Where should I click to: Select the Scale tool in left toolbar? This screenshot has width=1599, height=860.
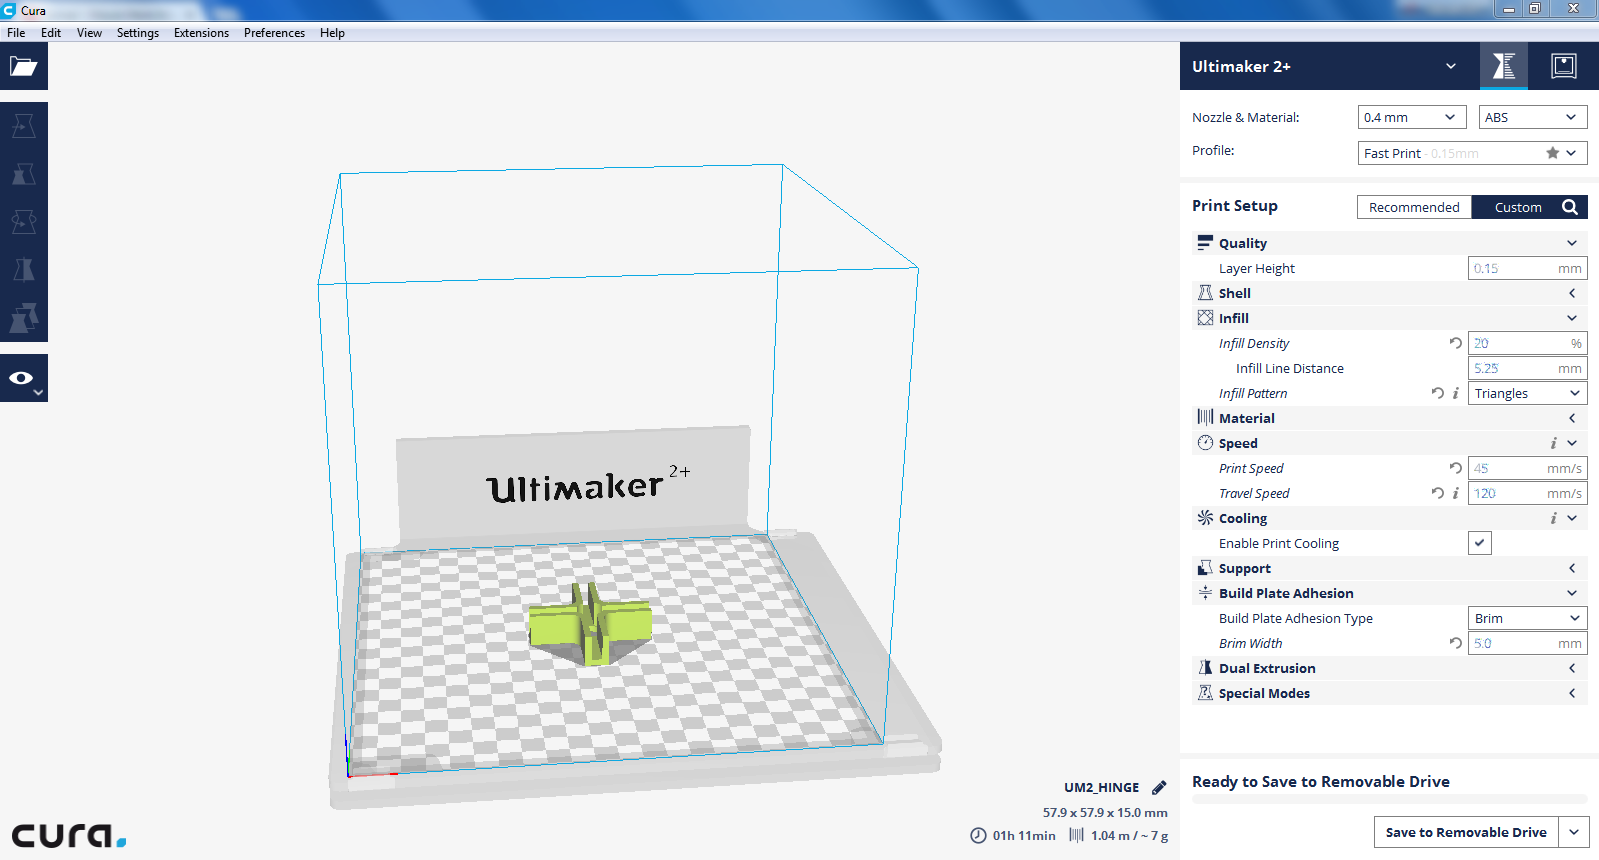tap(24, 174)
